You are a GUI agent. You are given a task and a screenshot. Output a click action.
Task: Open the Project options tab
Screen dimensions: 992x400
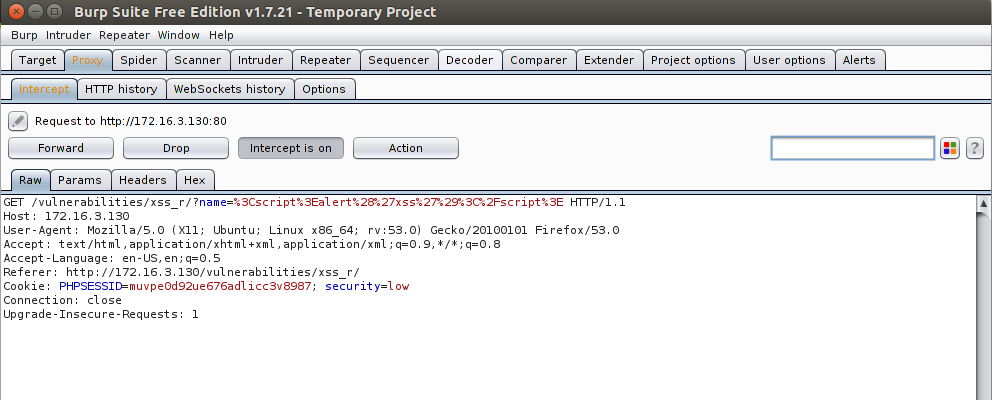point(693,60)
